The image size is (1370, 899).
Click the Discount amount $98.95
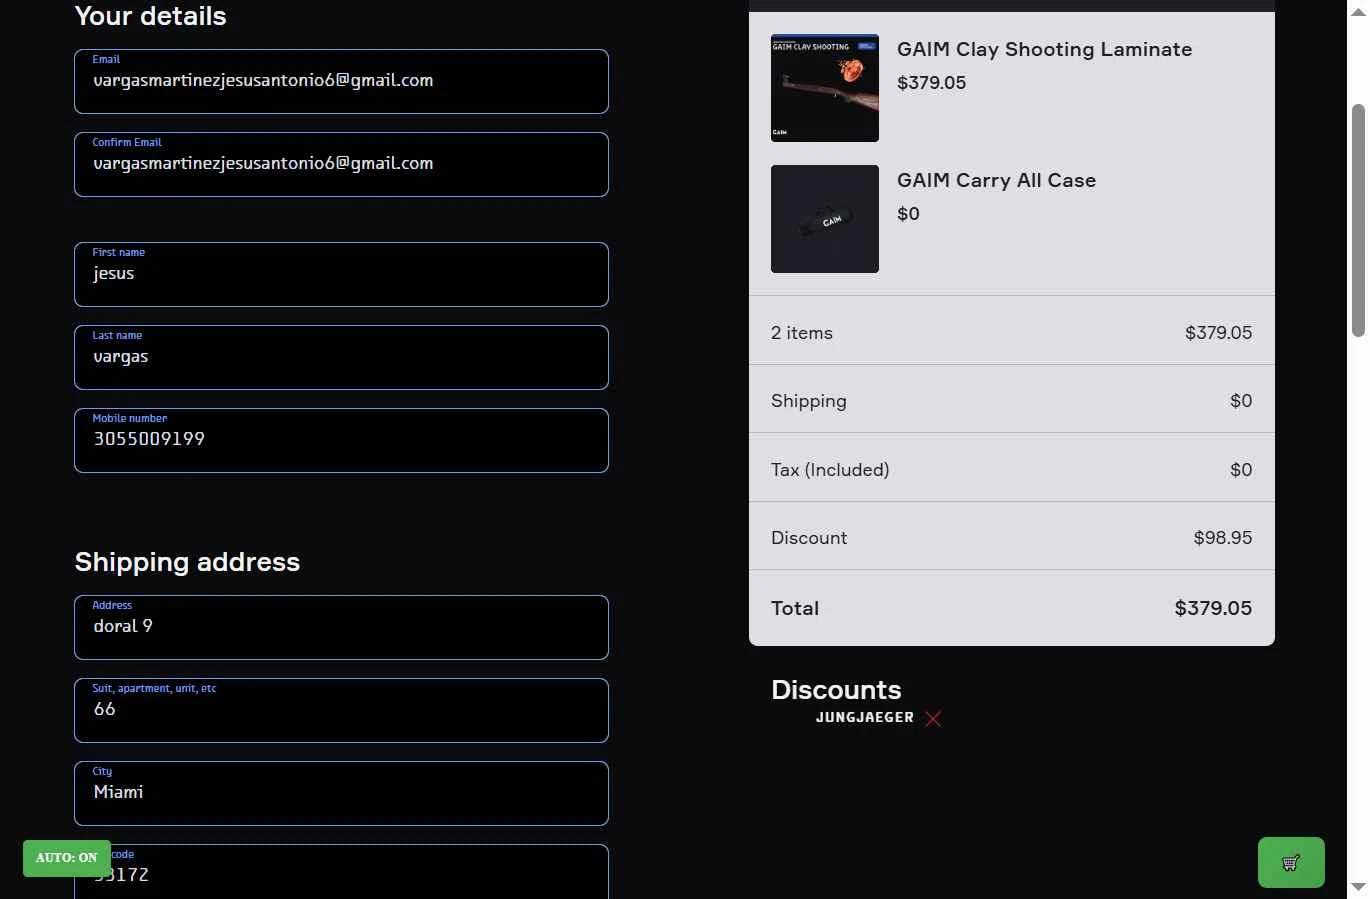coord(1222,538)
